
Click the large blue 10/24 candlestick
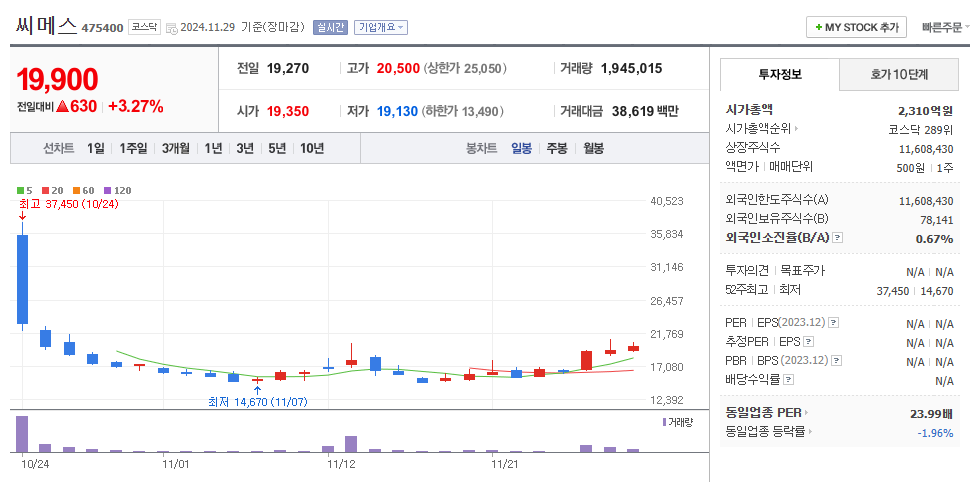[22, 279]
